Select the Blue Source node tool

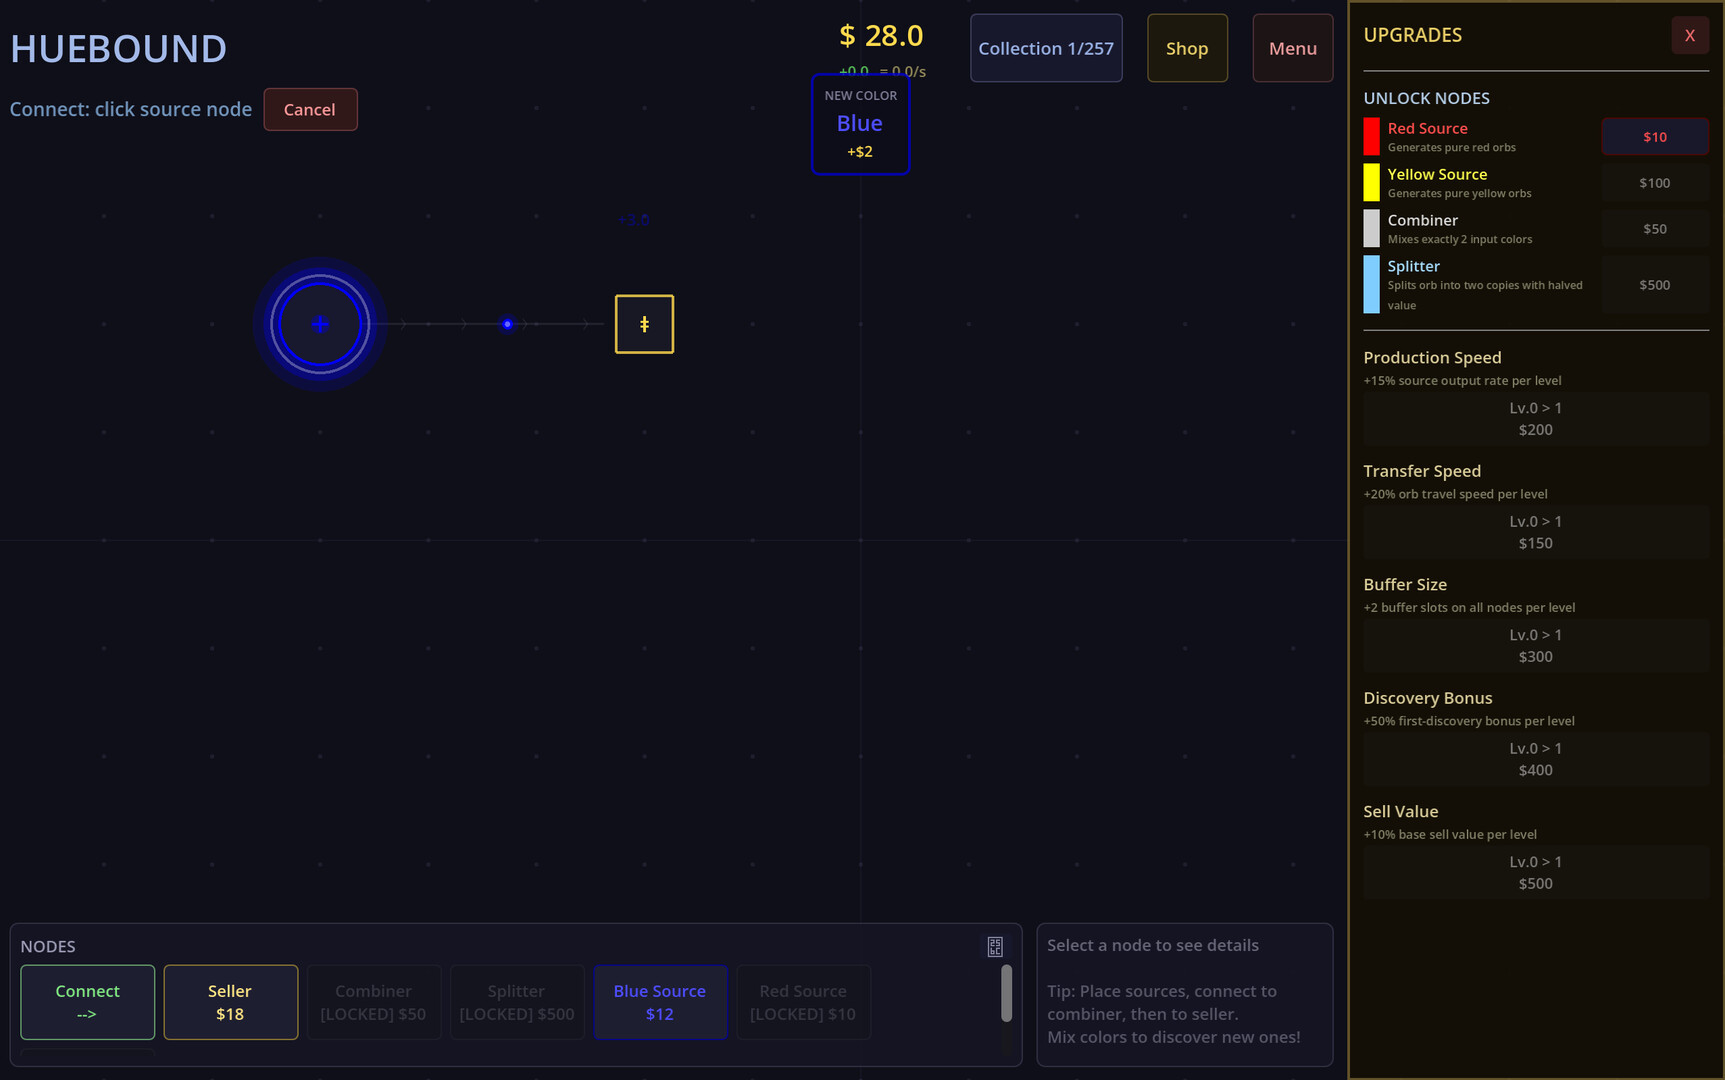point(659,1001)
